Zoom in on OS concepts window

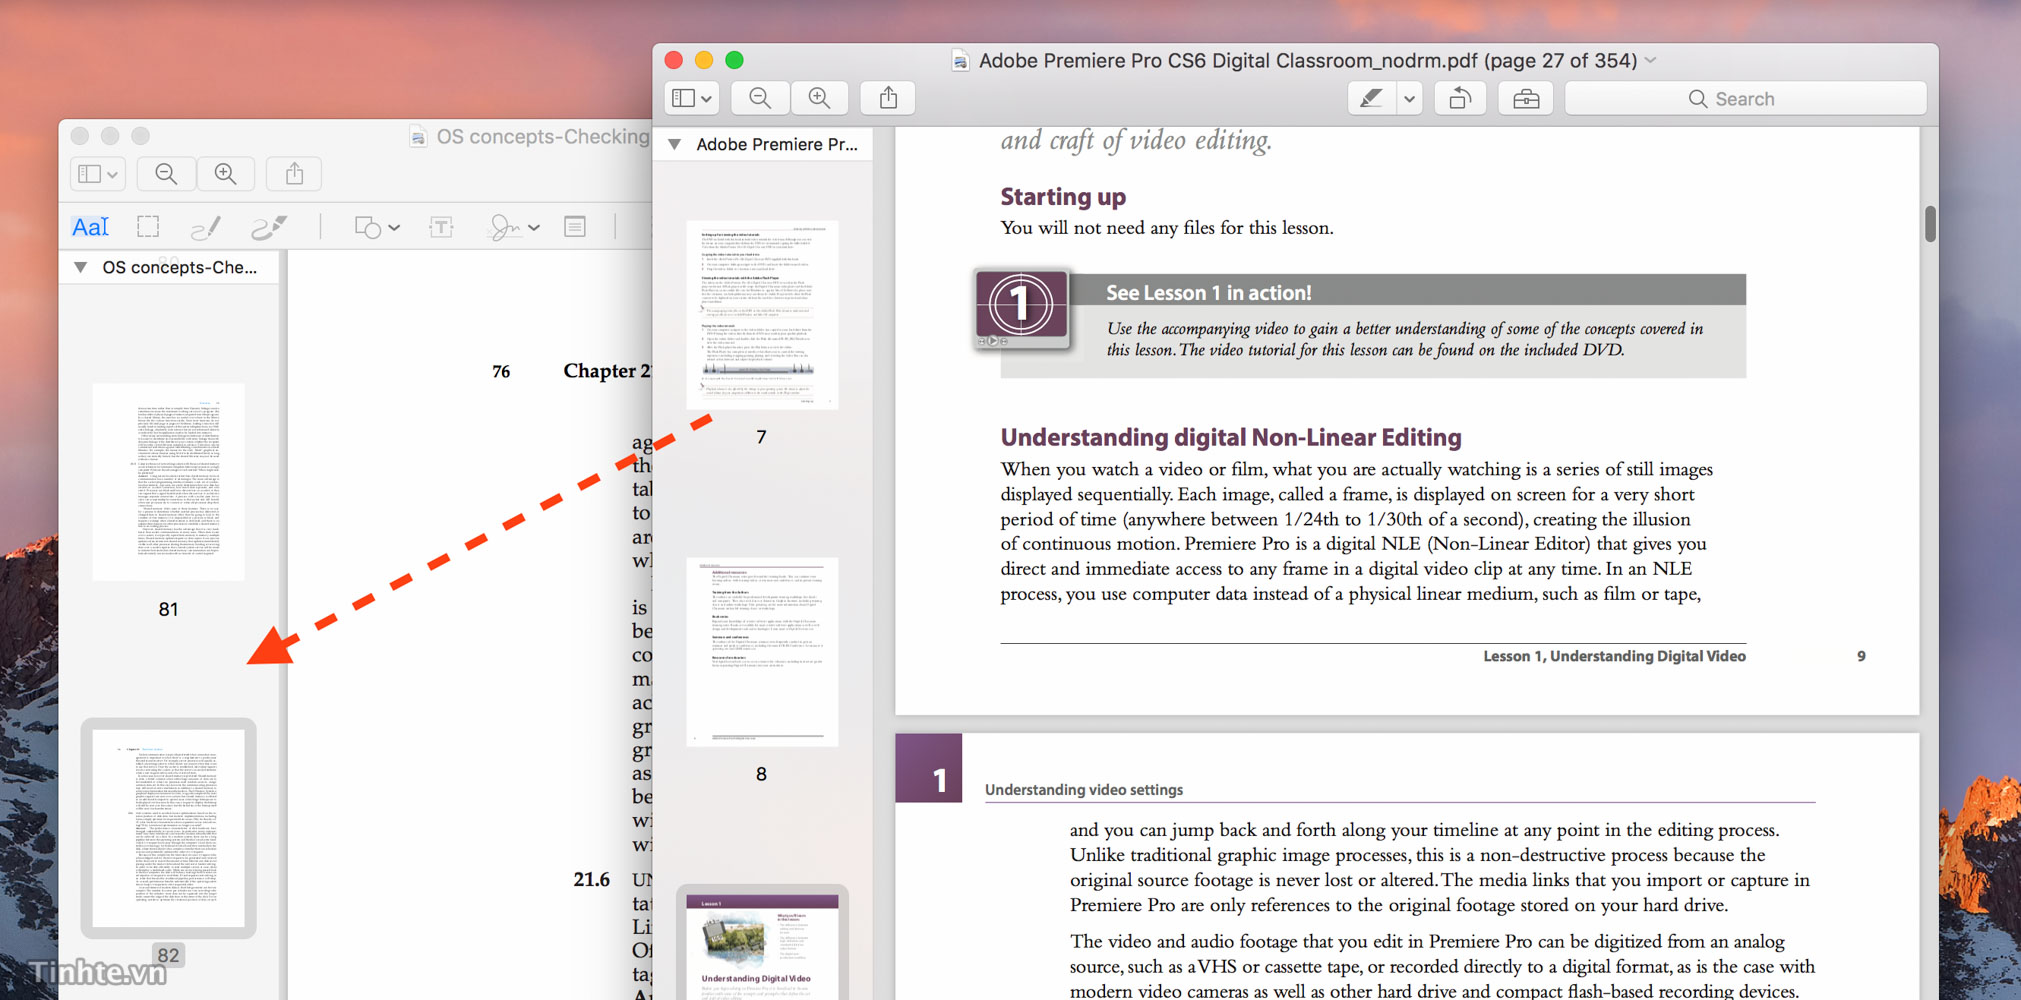click(226, 174)
